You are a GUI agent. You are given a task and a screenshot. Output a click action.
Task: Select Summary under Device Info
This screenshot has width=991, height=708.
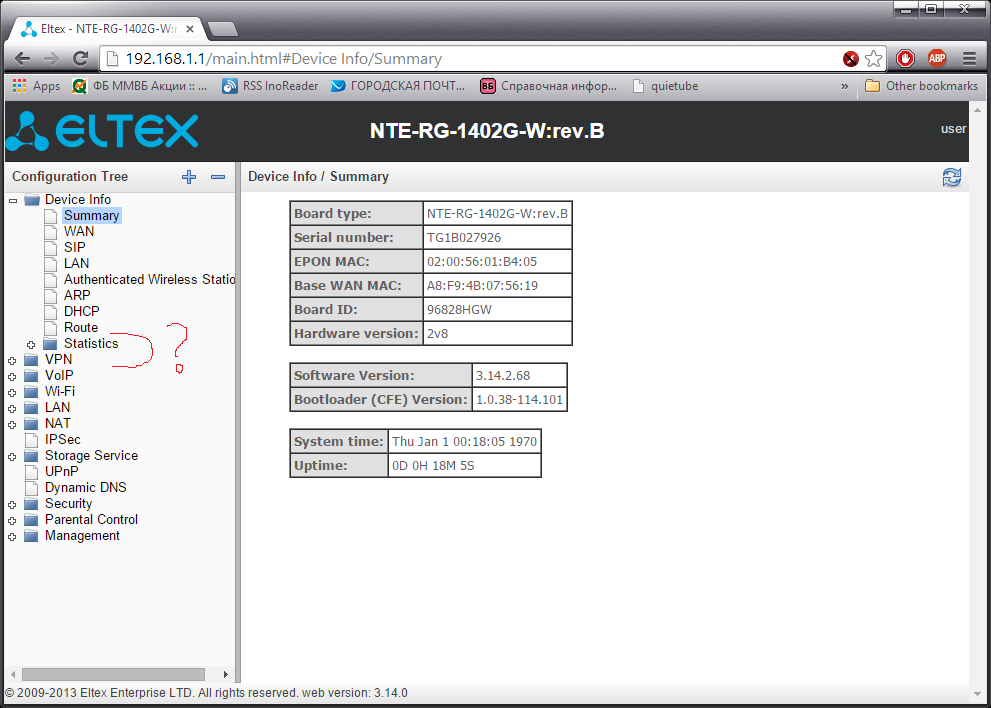pyautogui.click(x=91, y=216)
